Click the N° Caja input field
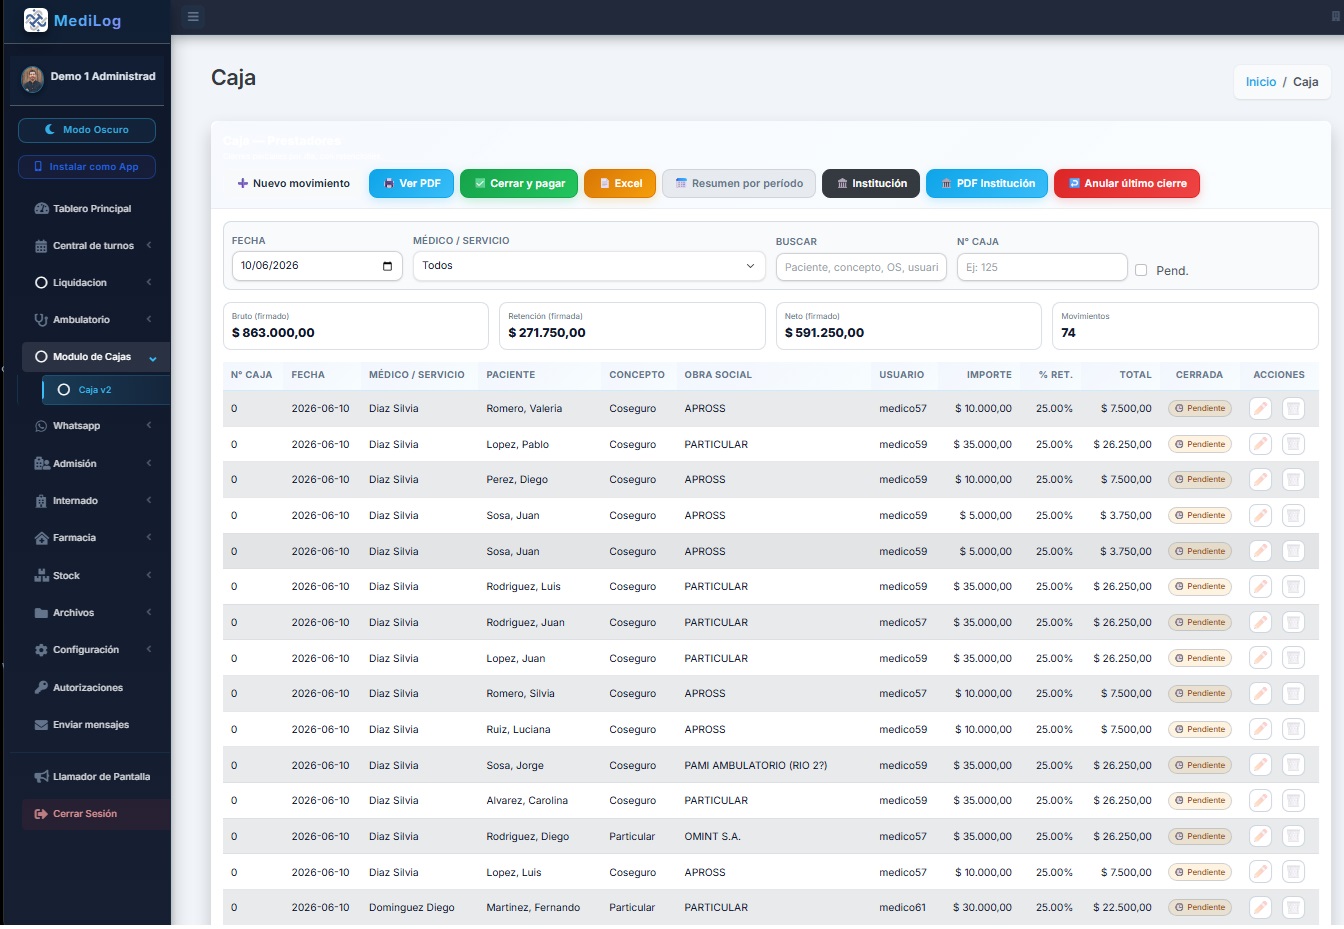This screenshot has width=1344, height=929. tap(1042, 267)
